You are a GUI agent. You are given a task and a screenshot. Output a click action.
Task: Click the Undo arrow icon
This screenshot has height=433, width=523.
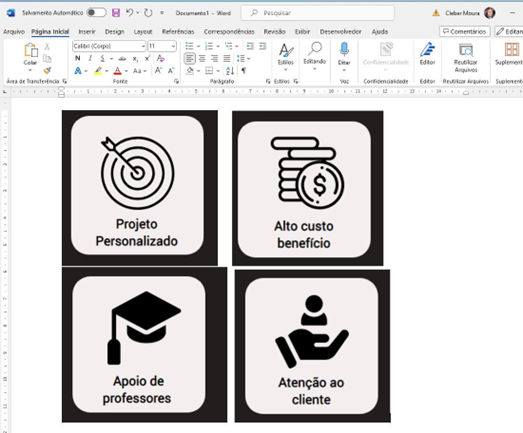[129, 13]
